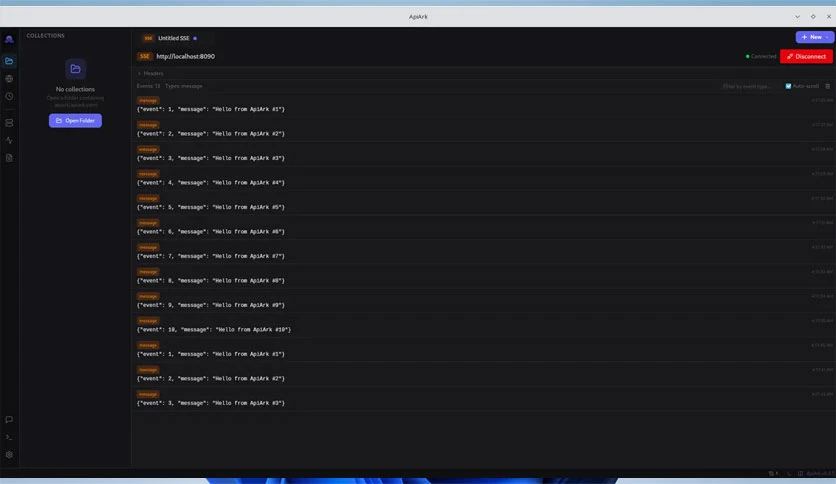Image resolution: width=836 pixels, height=484 pixels.
Task: Click the 'Events: 13' counter
Action: click(148, 86)
